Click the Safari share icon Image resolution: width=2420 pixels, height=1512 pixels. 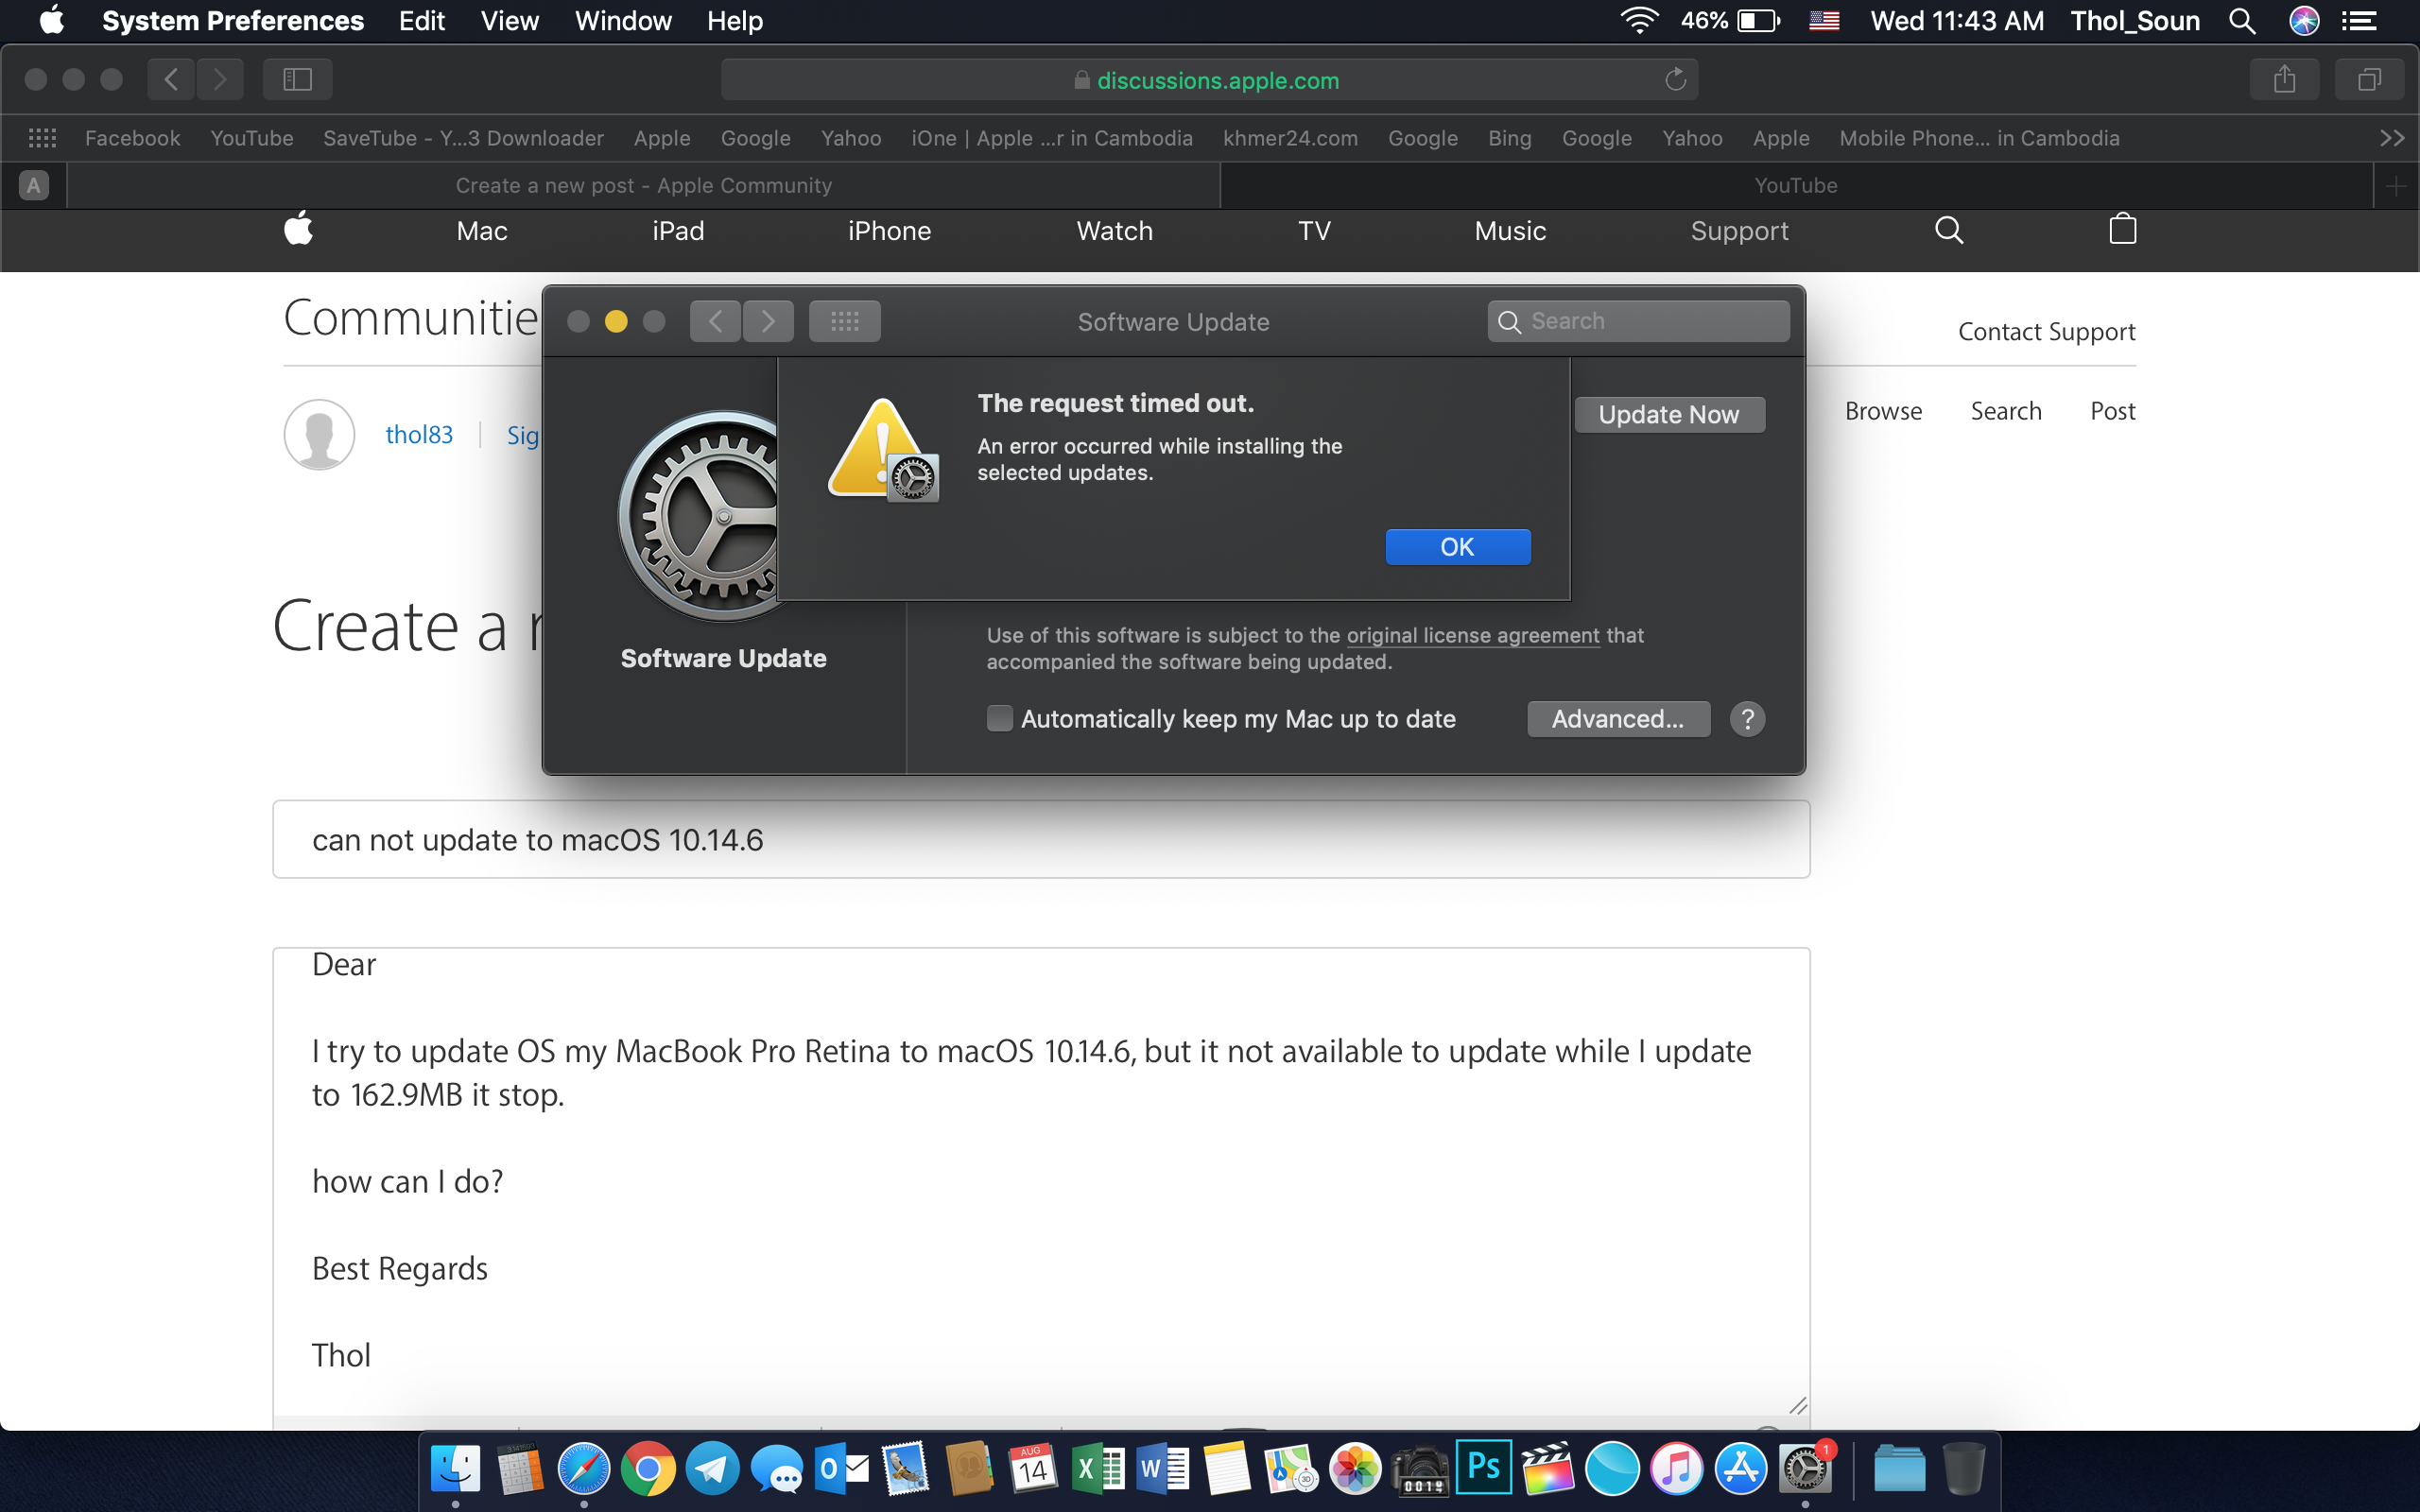click(2283, 79)
